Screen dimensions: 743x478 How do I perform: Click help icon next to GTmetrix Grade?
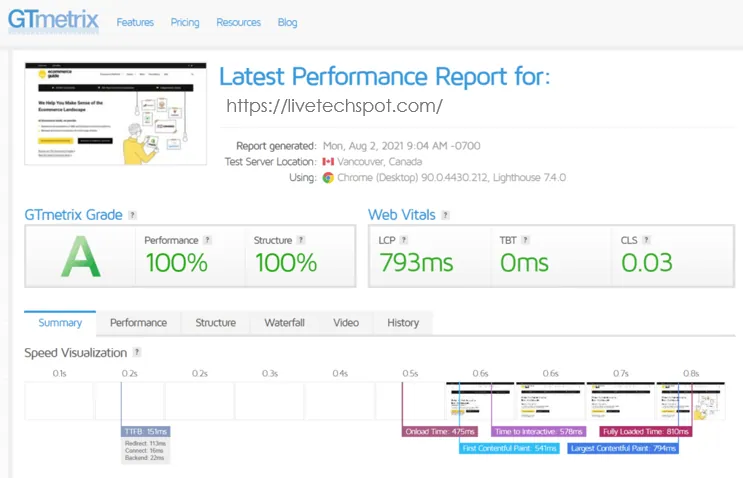pos(132,215)
